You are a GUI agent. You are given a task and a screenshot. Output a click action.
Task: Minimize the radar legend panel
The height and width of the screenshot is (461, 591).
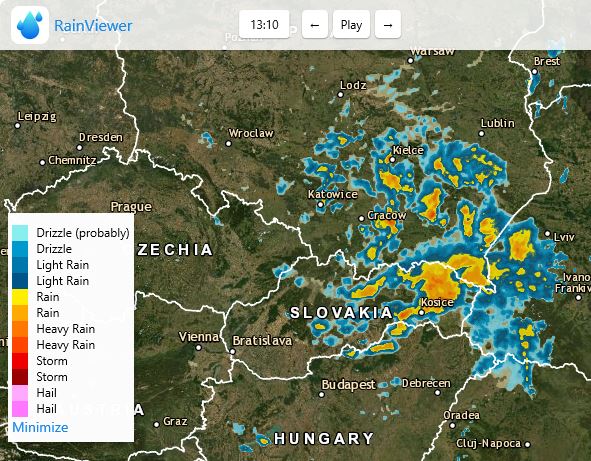tap(40, 427)
